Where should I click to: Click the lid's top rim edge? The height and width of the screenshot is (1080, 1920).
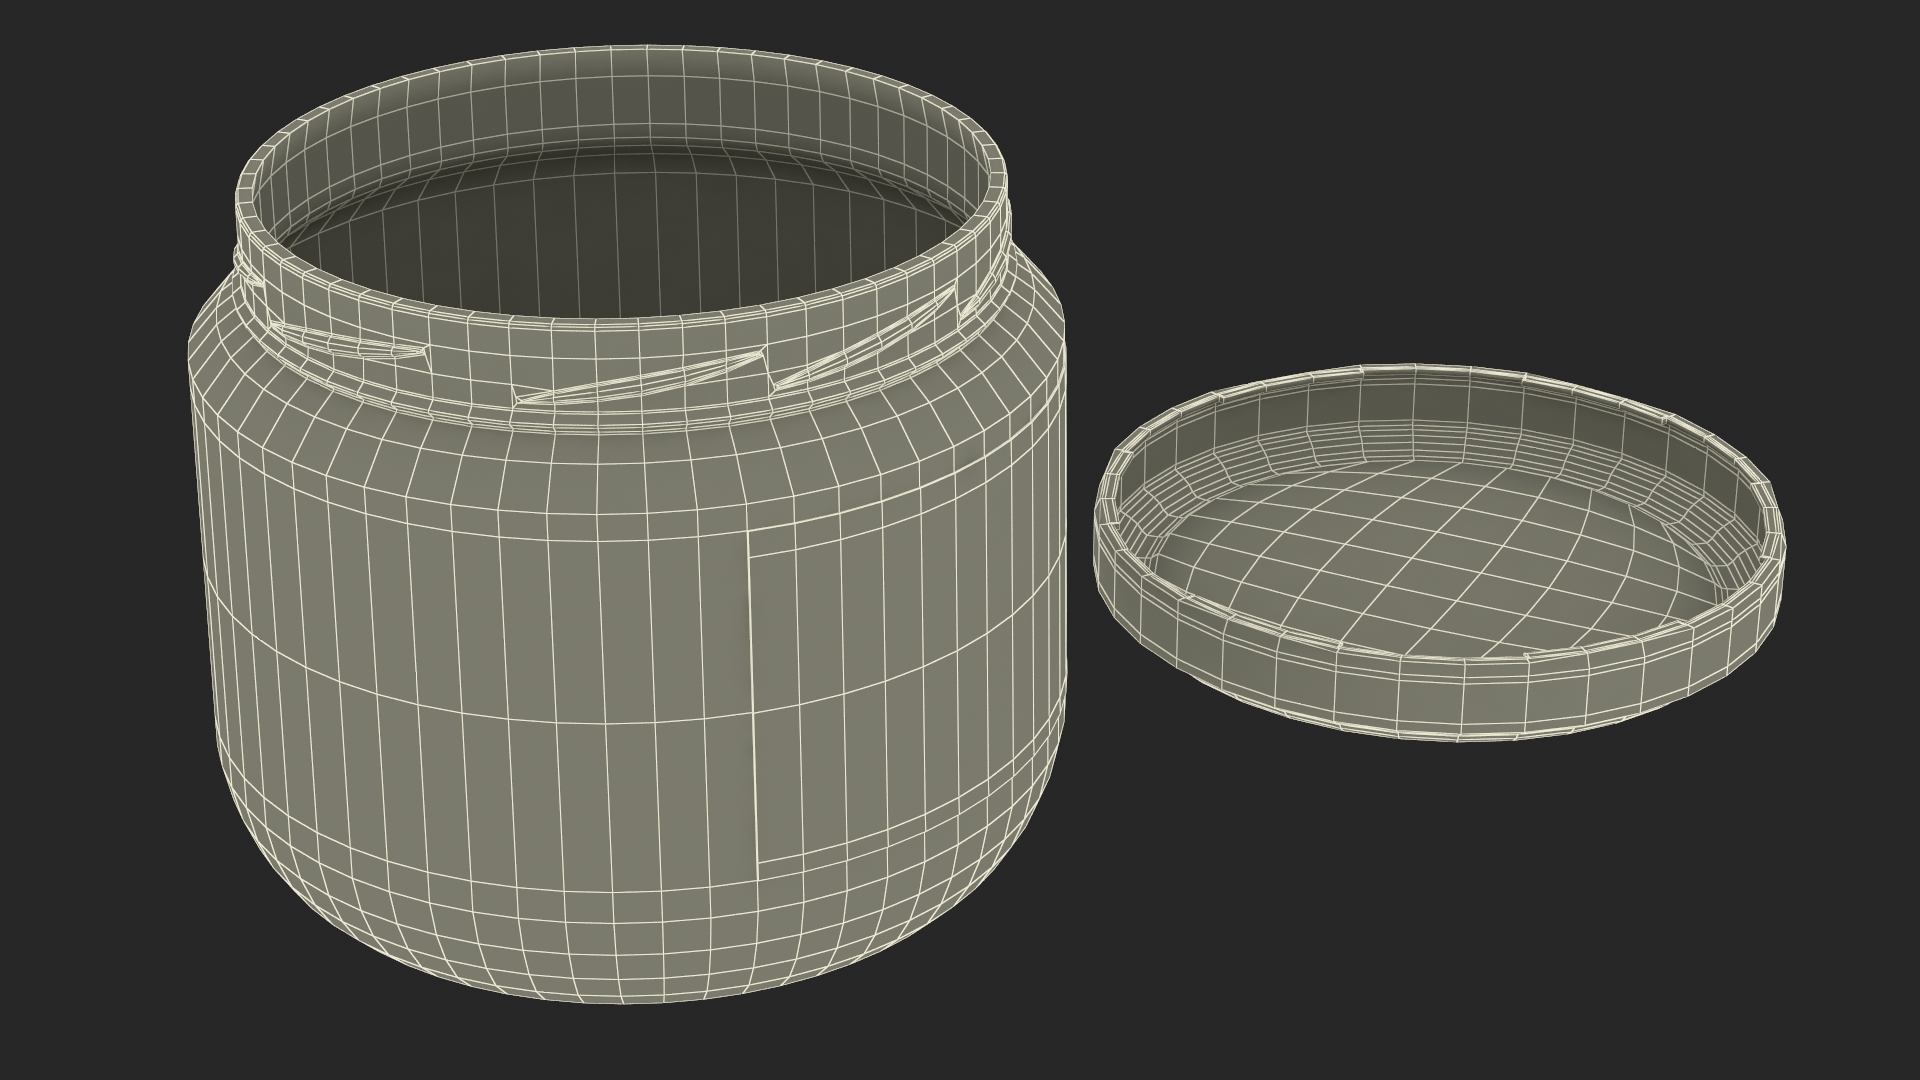[1440, 366]
